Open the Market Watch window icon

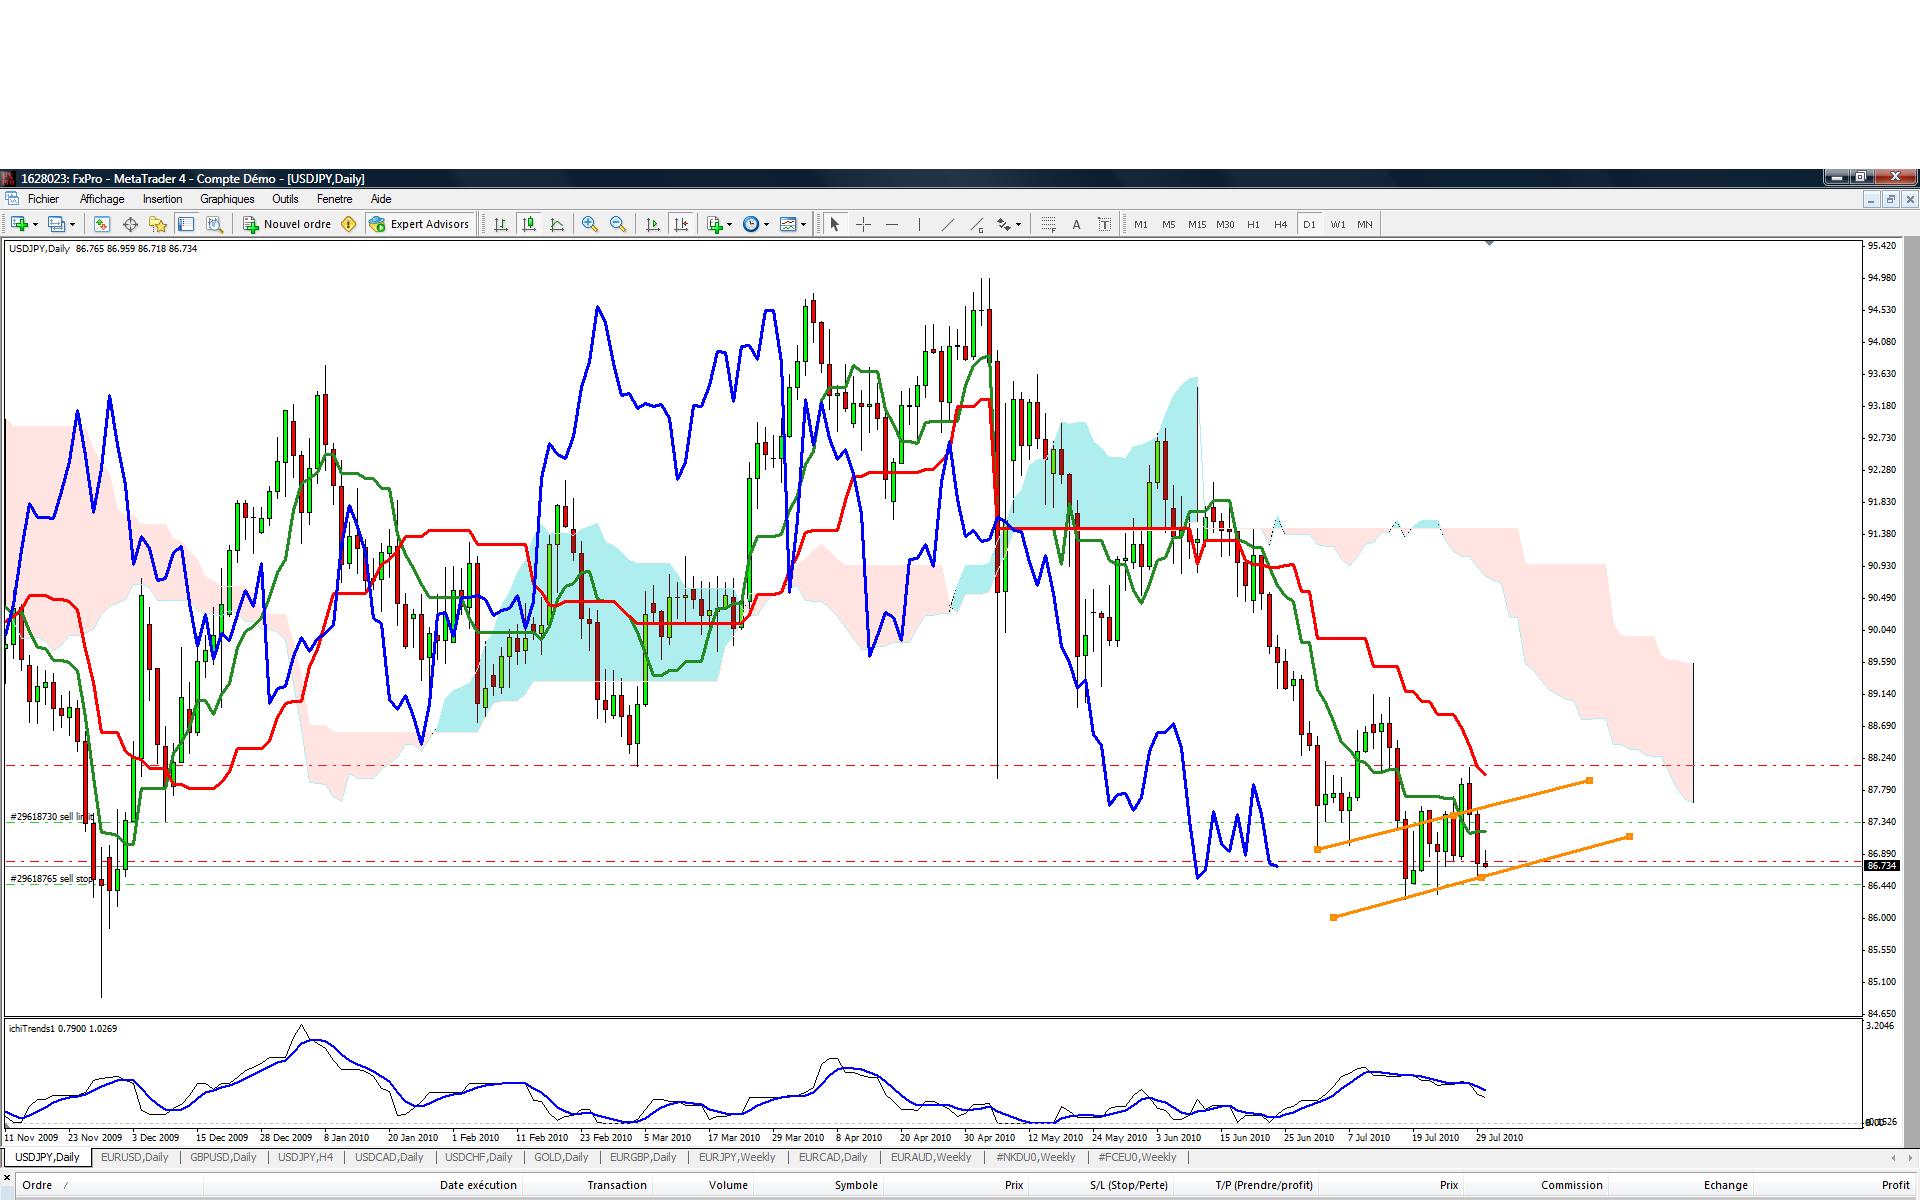102,224
